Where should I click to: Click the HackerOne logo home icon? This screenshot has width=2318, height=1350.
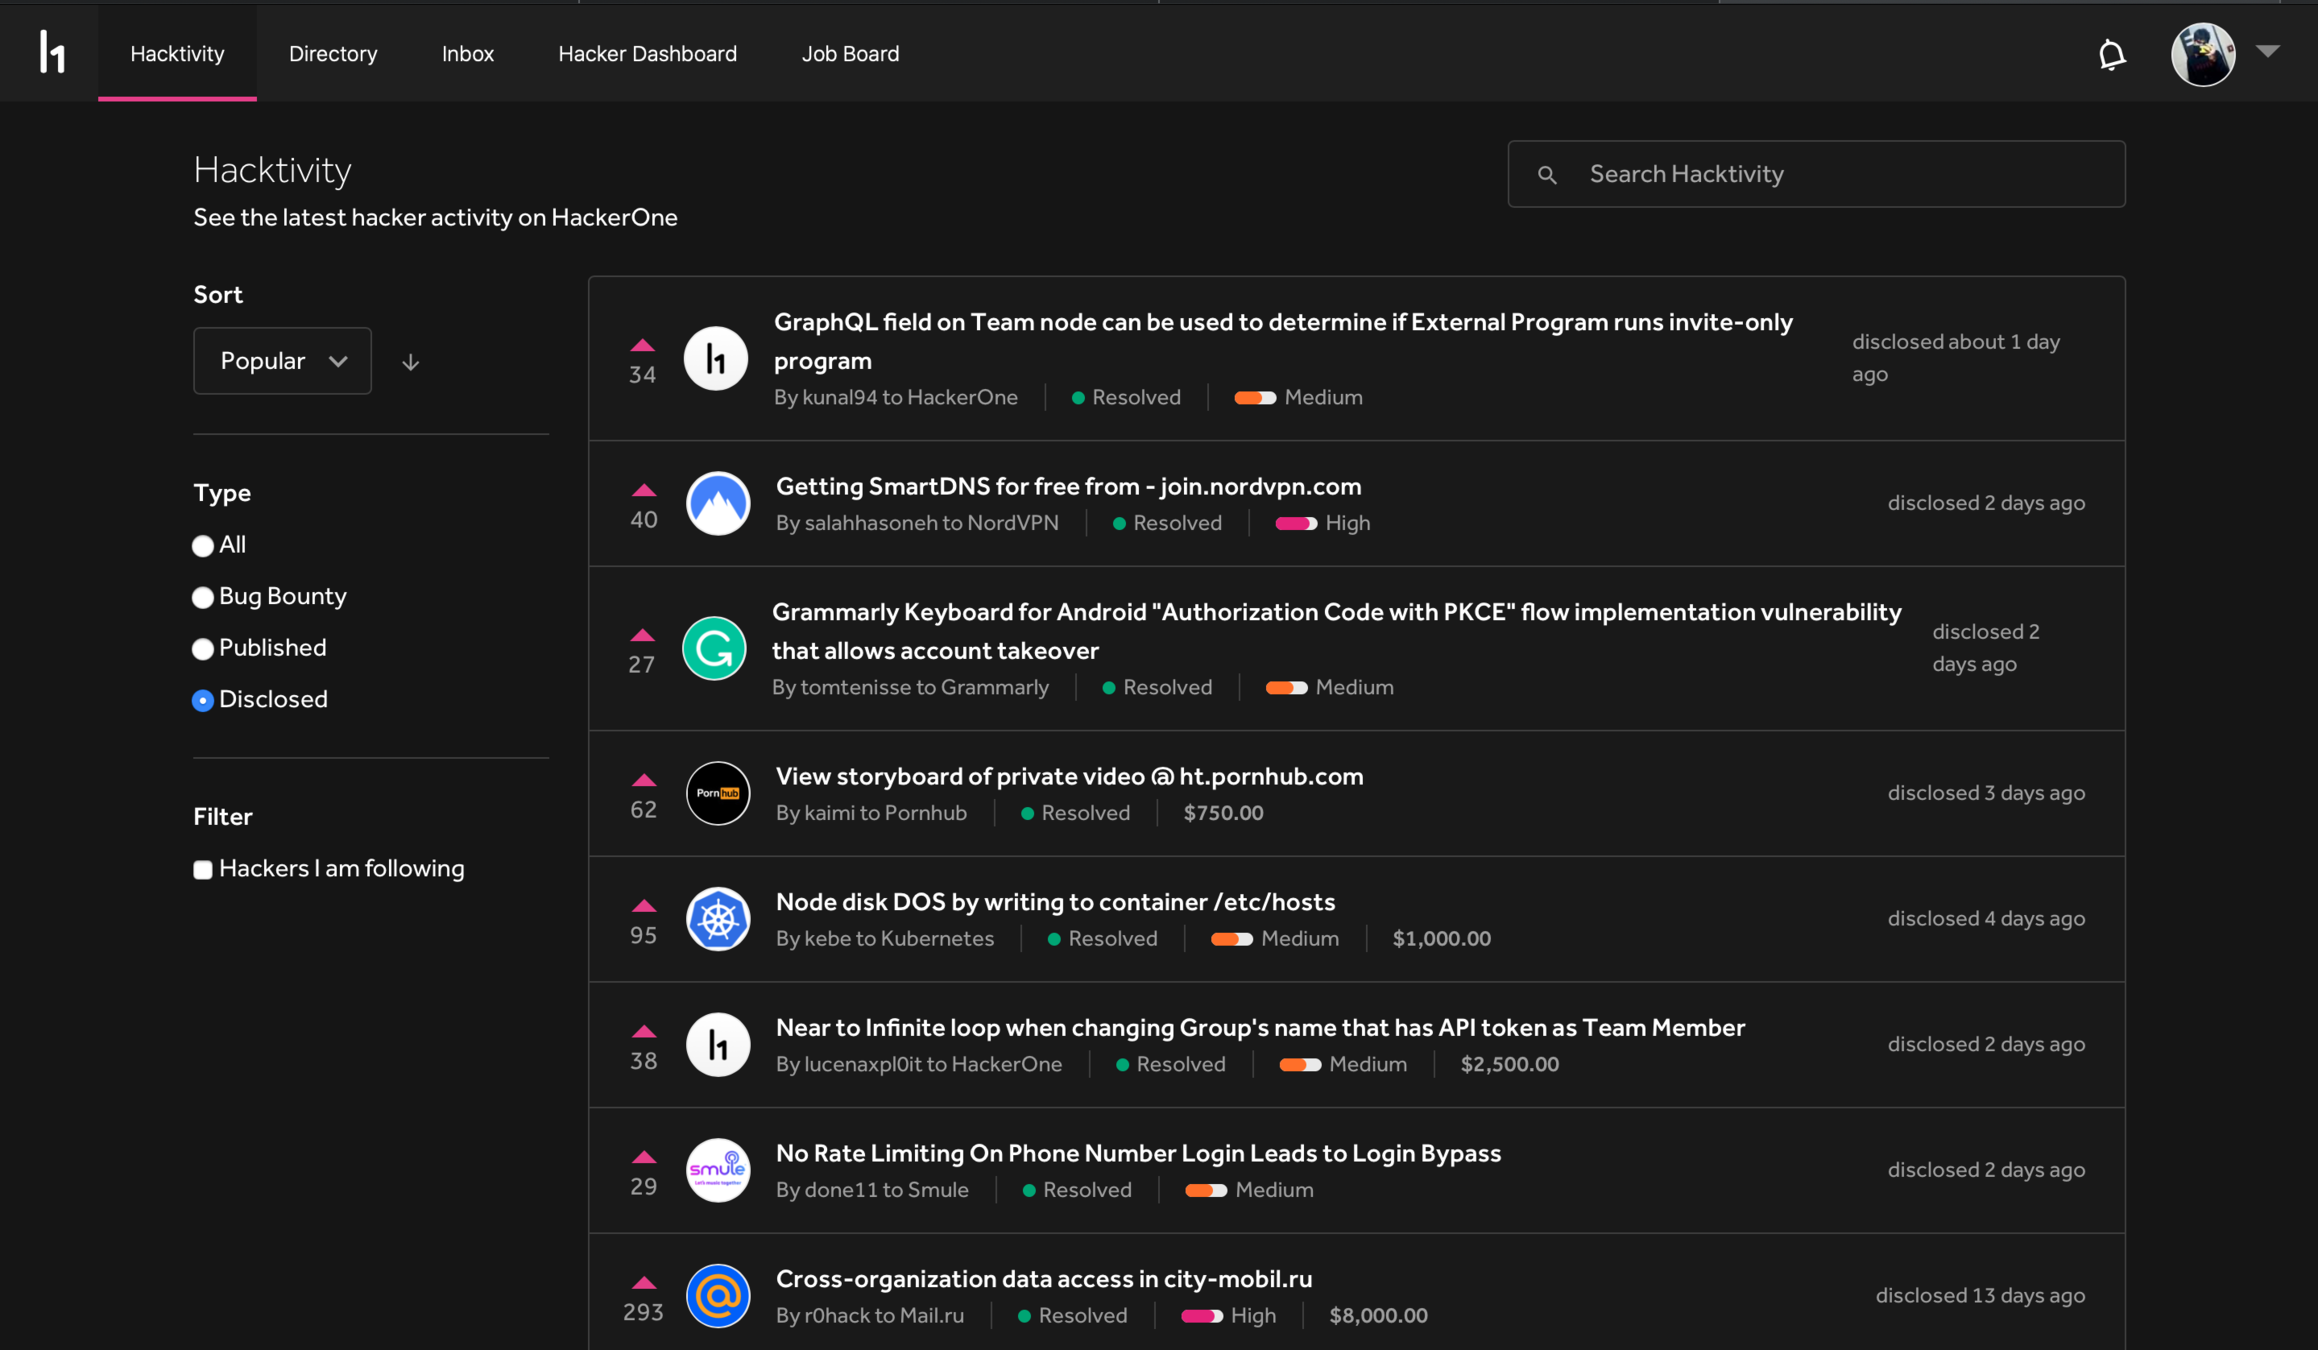[x=52, y=52]
